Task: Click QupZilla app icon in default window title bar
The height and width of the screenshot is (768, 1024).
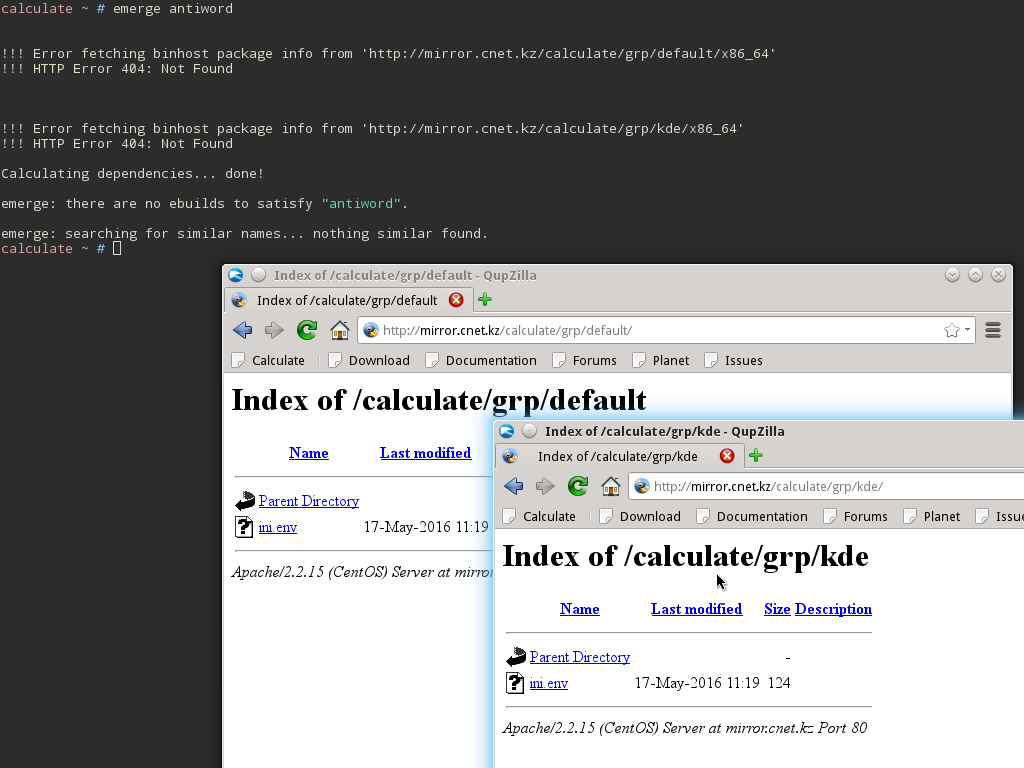Action: (236, 275)
